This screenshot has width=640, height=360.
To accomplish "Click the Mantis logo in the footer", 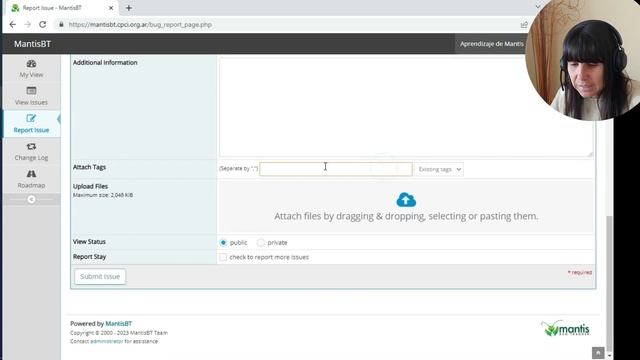I will [x=565, y=328].
